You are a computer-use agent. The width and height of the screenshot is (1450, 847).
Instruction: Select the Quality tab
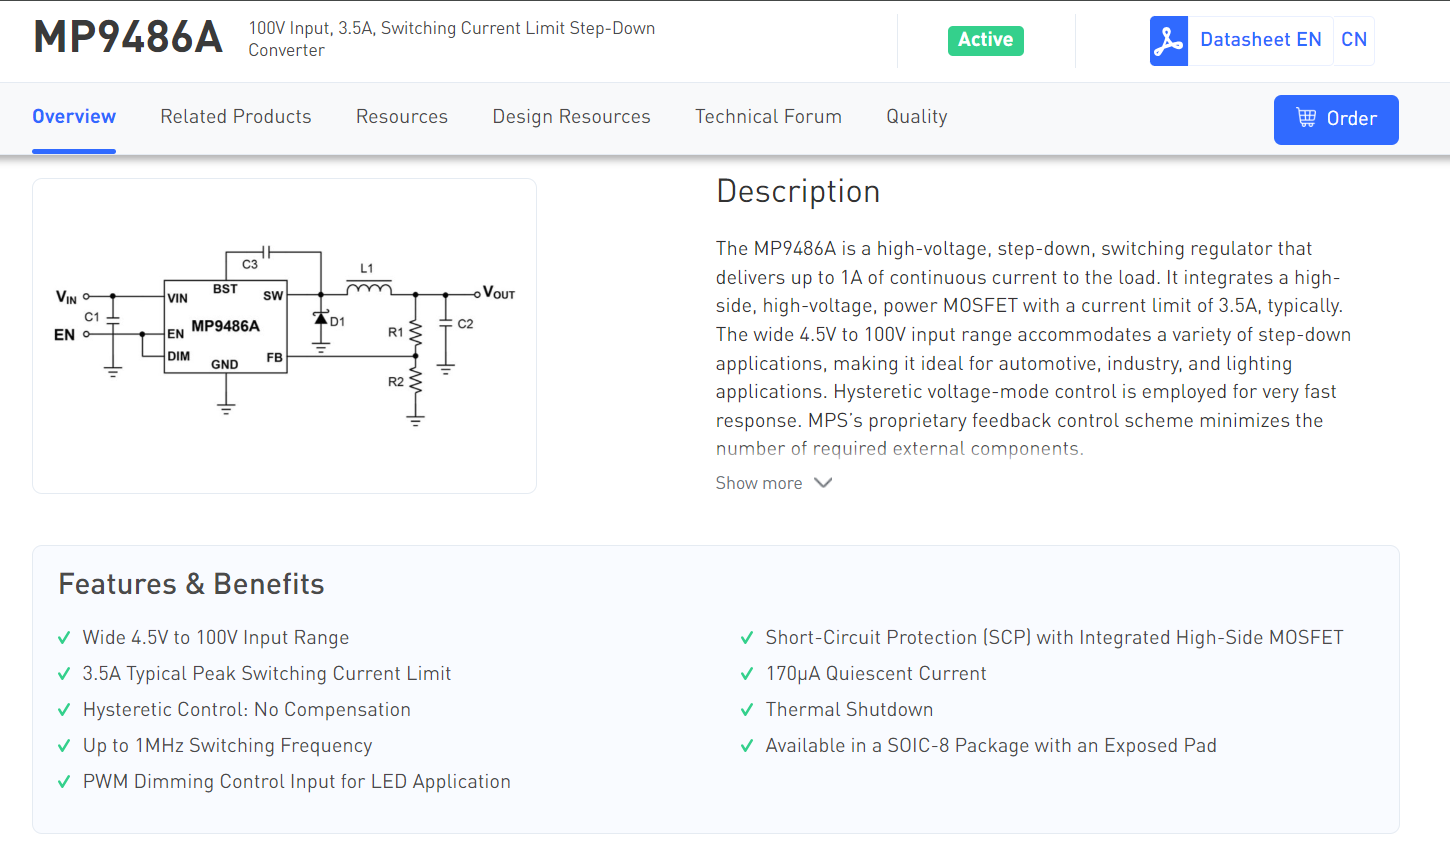916,117
